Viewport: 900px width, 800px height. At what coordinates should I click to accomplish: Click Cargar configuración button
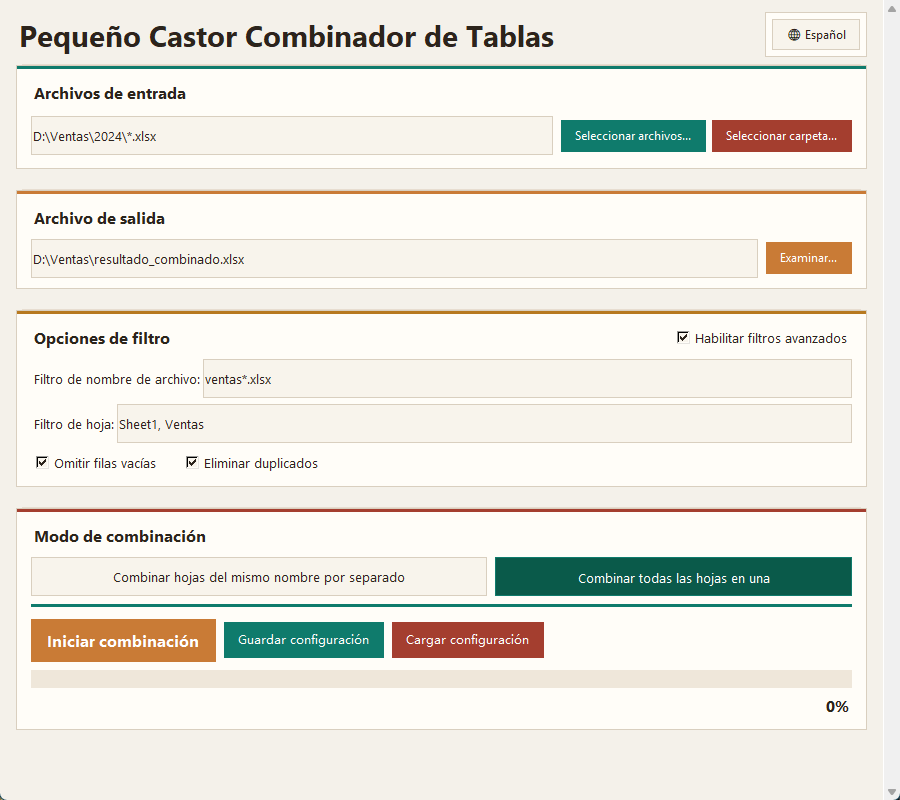pos(468,640)
